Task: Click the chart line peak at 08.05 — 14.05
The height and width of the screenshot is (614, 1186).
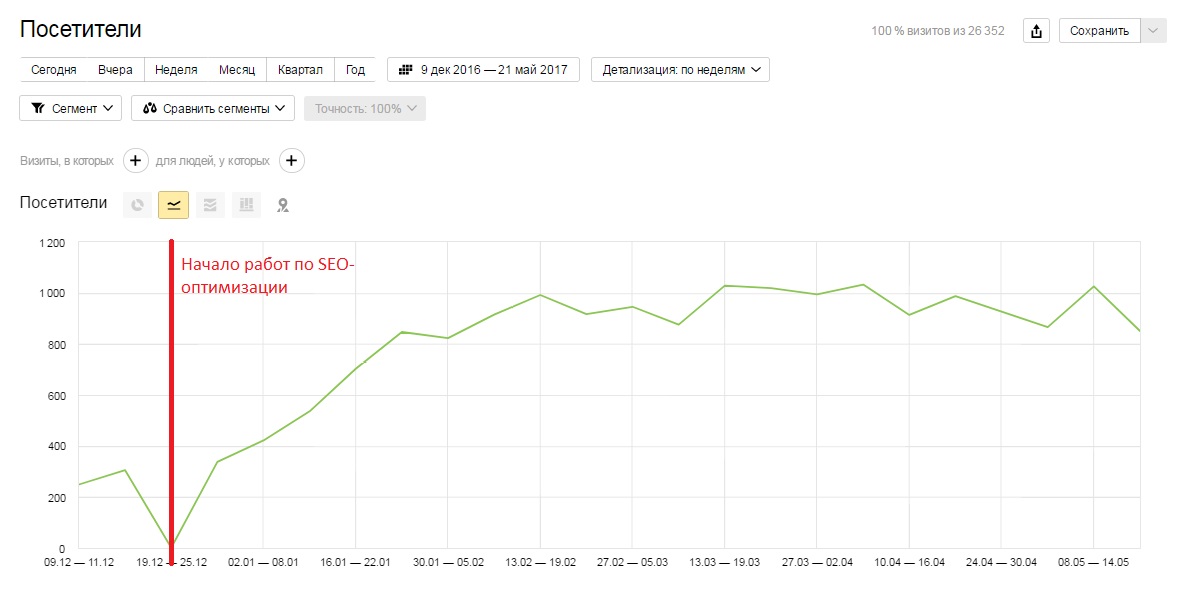Action: 1093,287
